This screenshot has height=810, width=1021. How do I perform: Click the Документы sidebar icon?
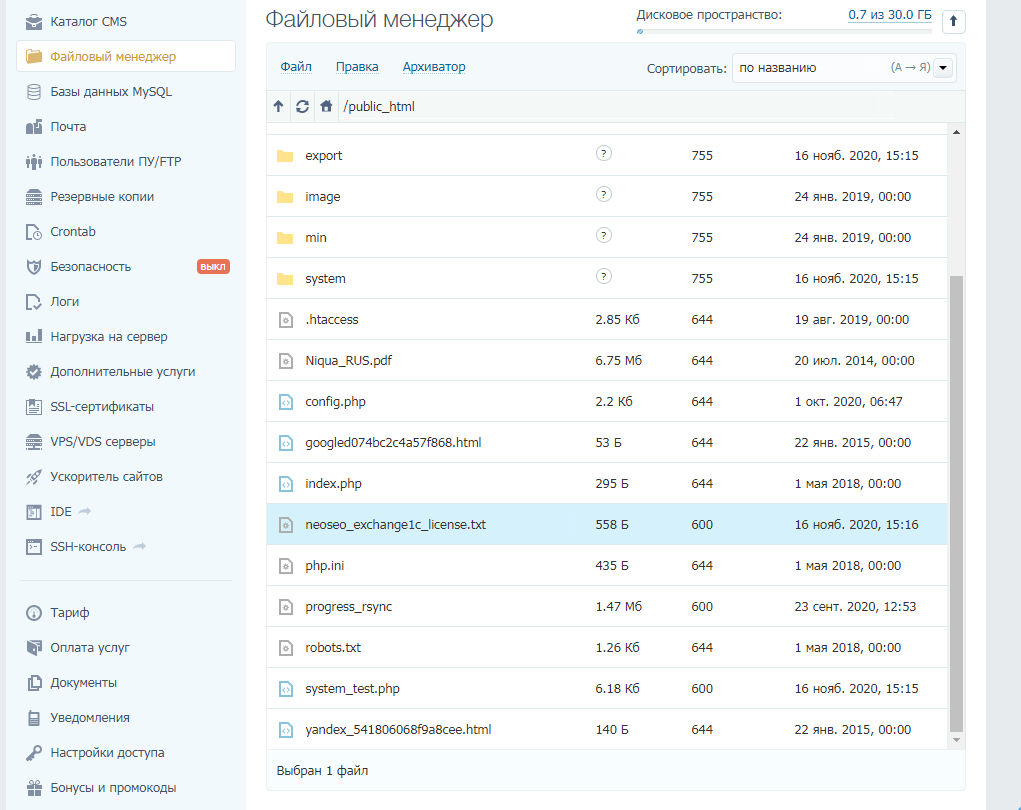(x=34, y=683)
